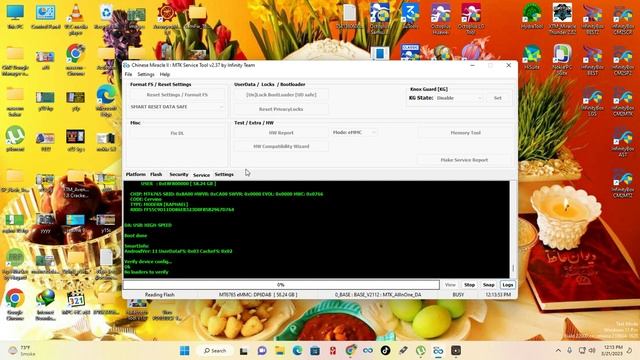The width and height of the screenshot is (640, 360).
Task: Click the Memory Tool button
Action: [465, 133]
